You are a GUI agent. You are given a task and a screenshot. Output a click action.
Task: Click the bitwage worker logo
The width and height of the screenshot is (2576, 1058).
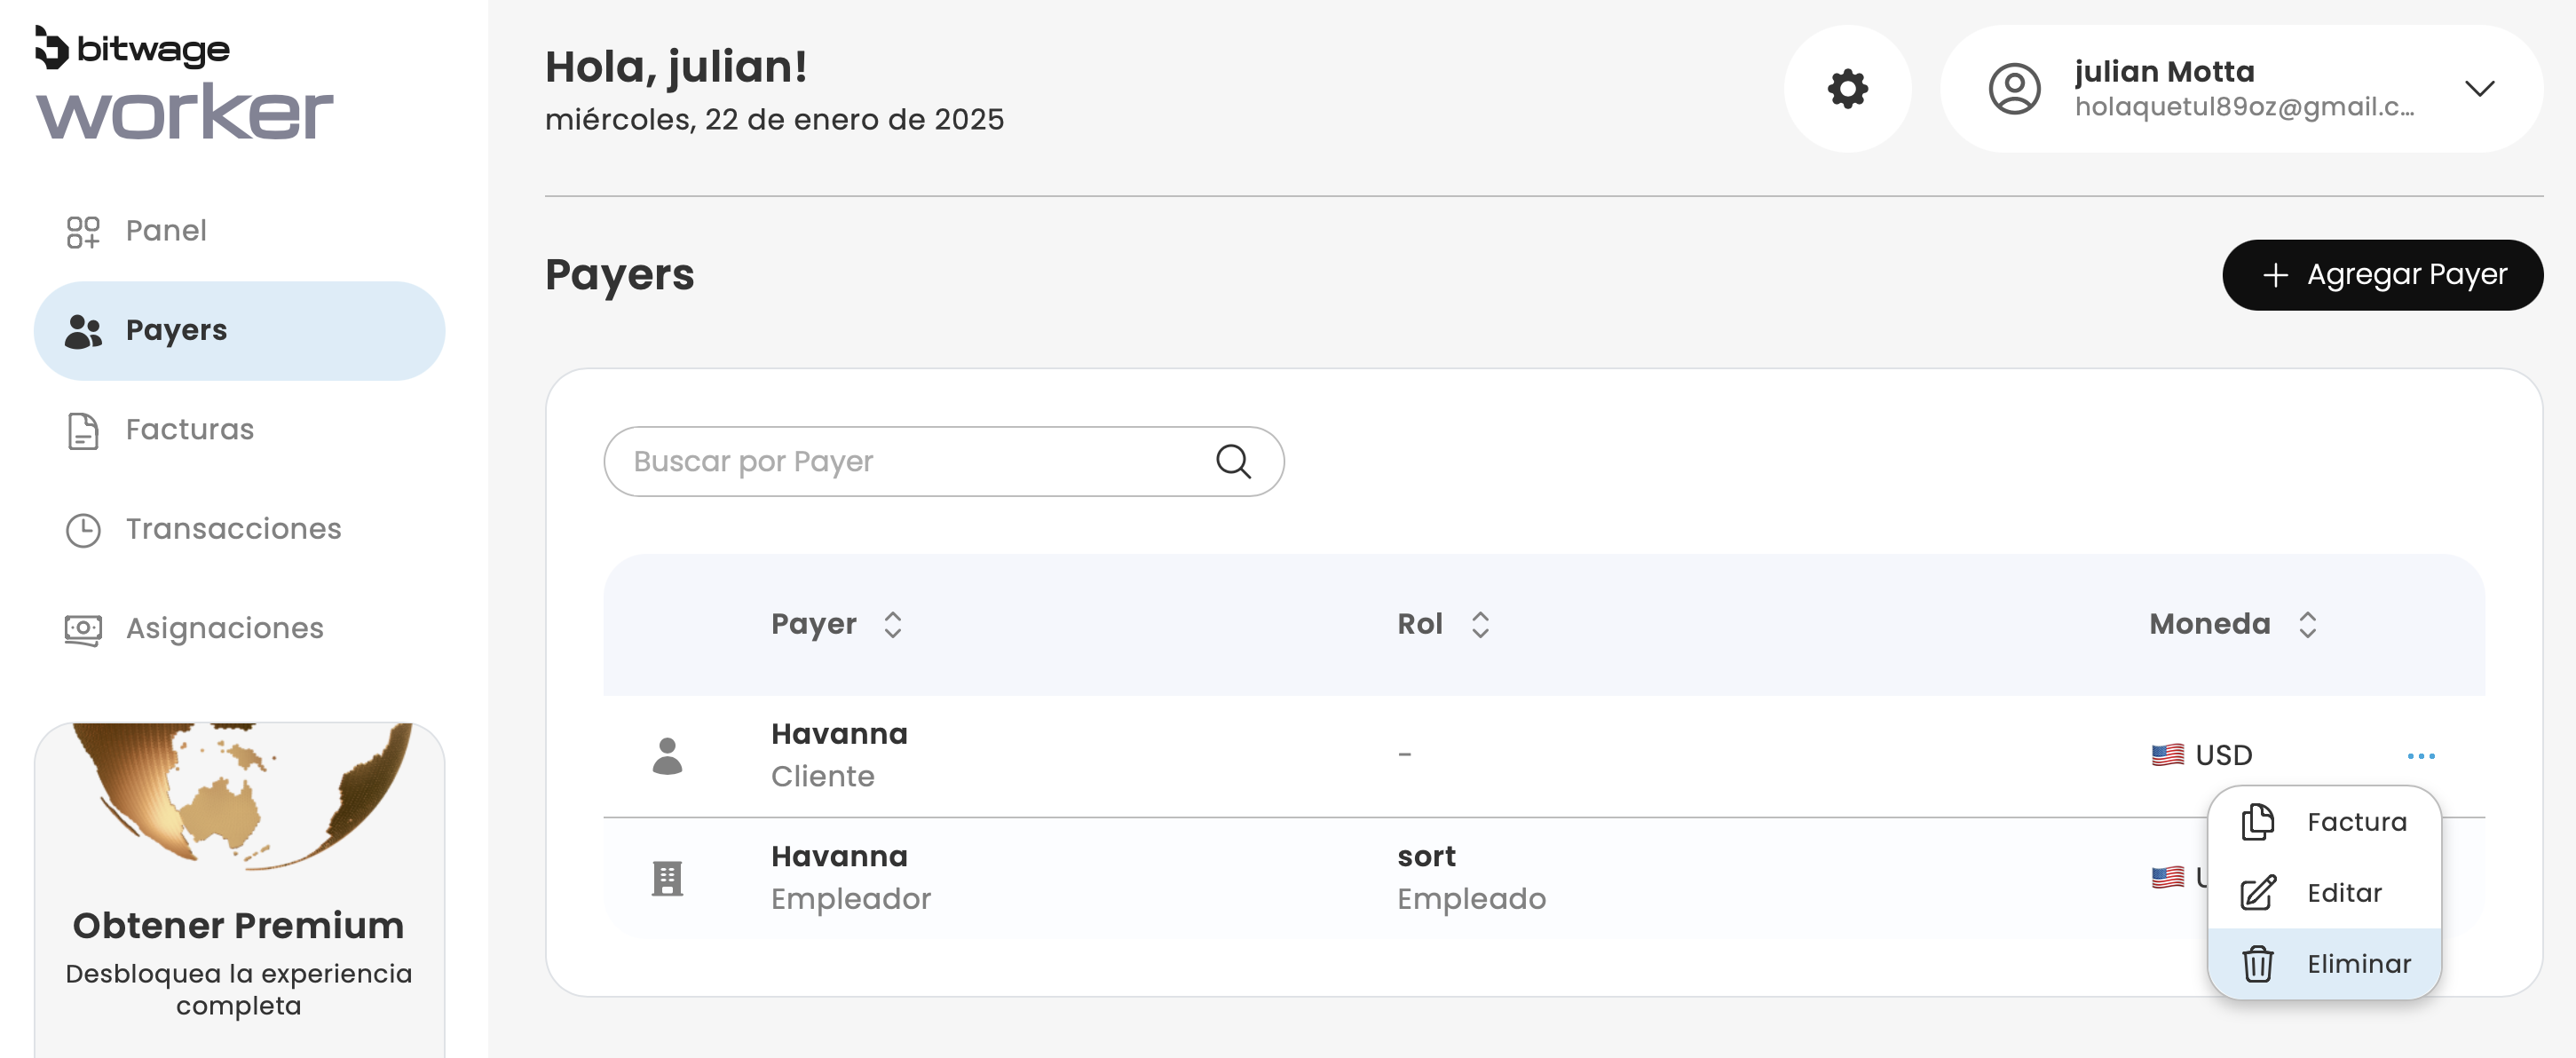[x=184, y=84]
